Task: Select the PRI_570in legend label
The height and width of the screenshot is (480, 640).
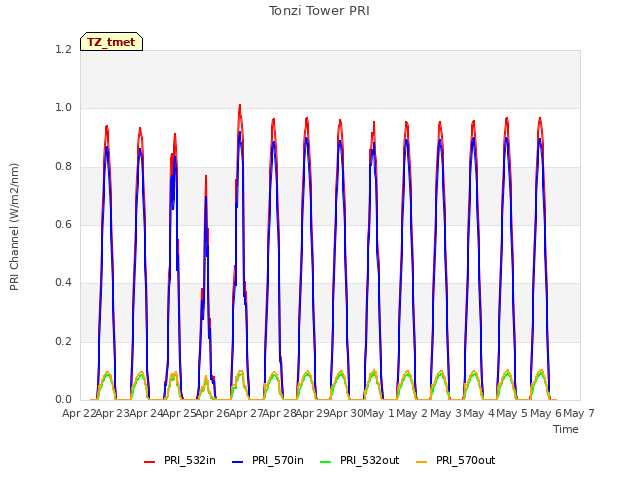Action: [278, 460]
